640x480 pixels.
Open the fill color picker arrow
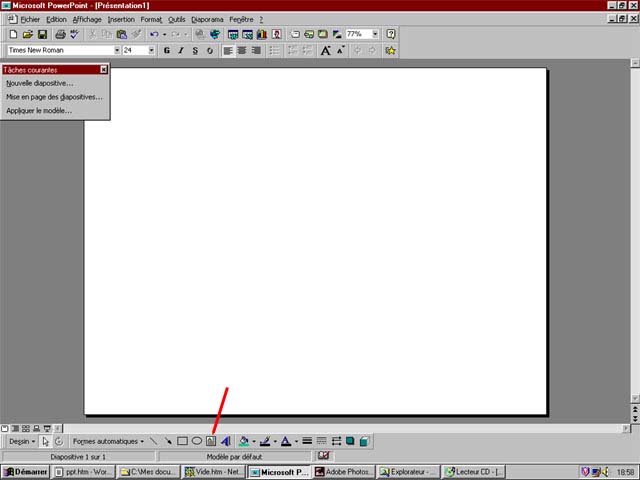[254, 441]
